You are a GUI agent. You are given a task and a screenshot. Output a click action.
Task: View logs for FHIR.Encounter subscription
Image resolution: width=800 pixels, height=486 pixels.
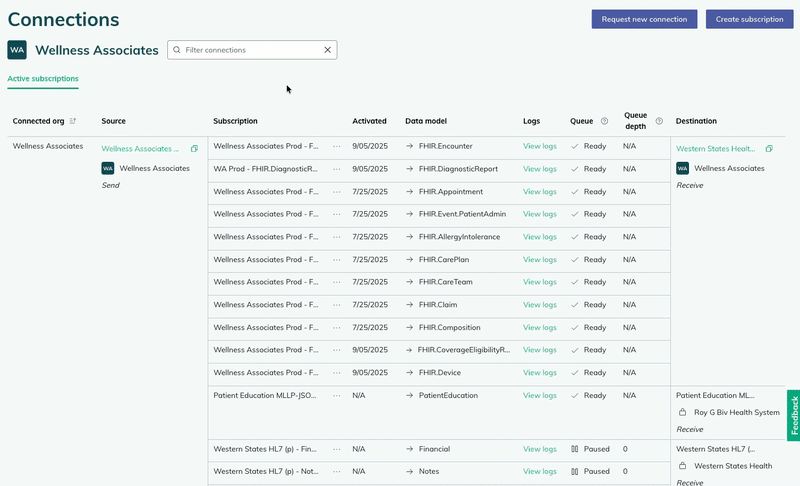[x=539, y=146]
